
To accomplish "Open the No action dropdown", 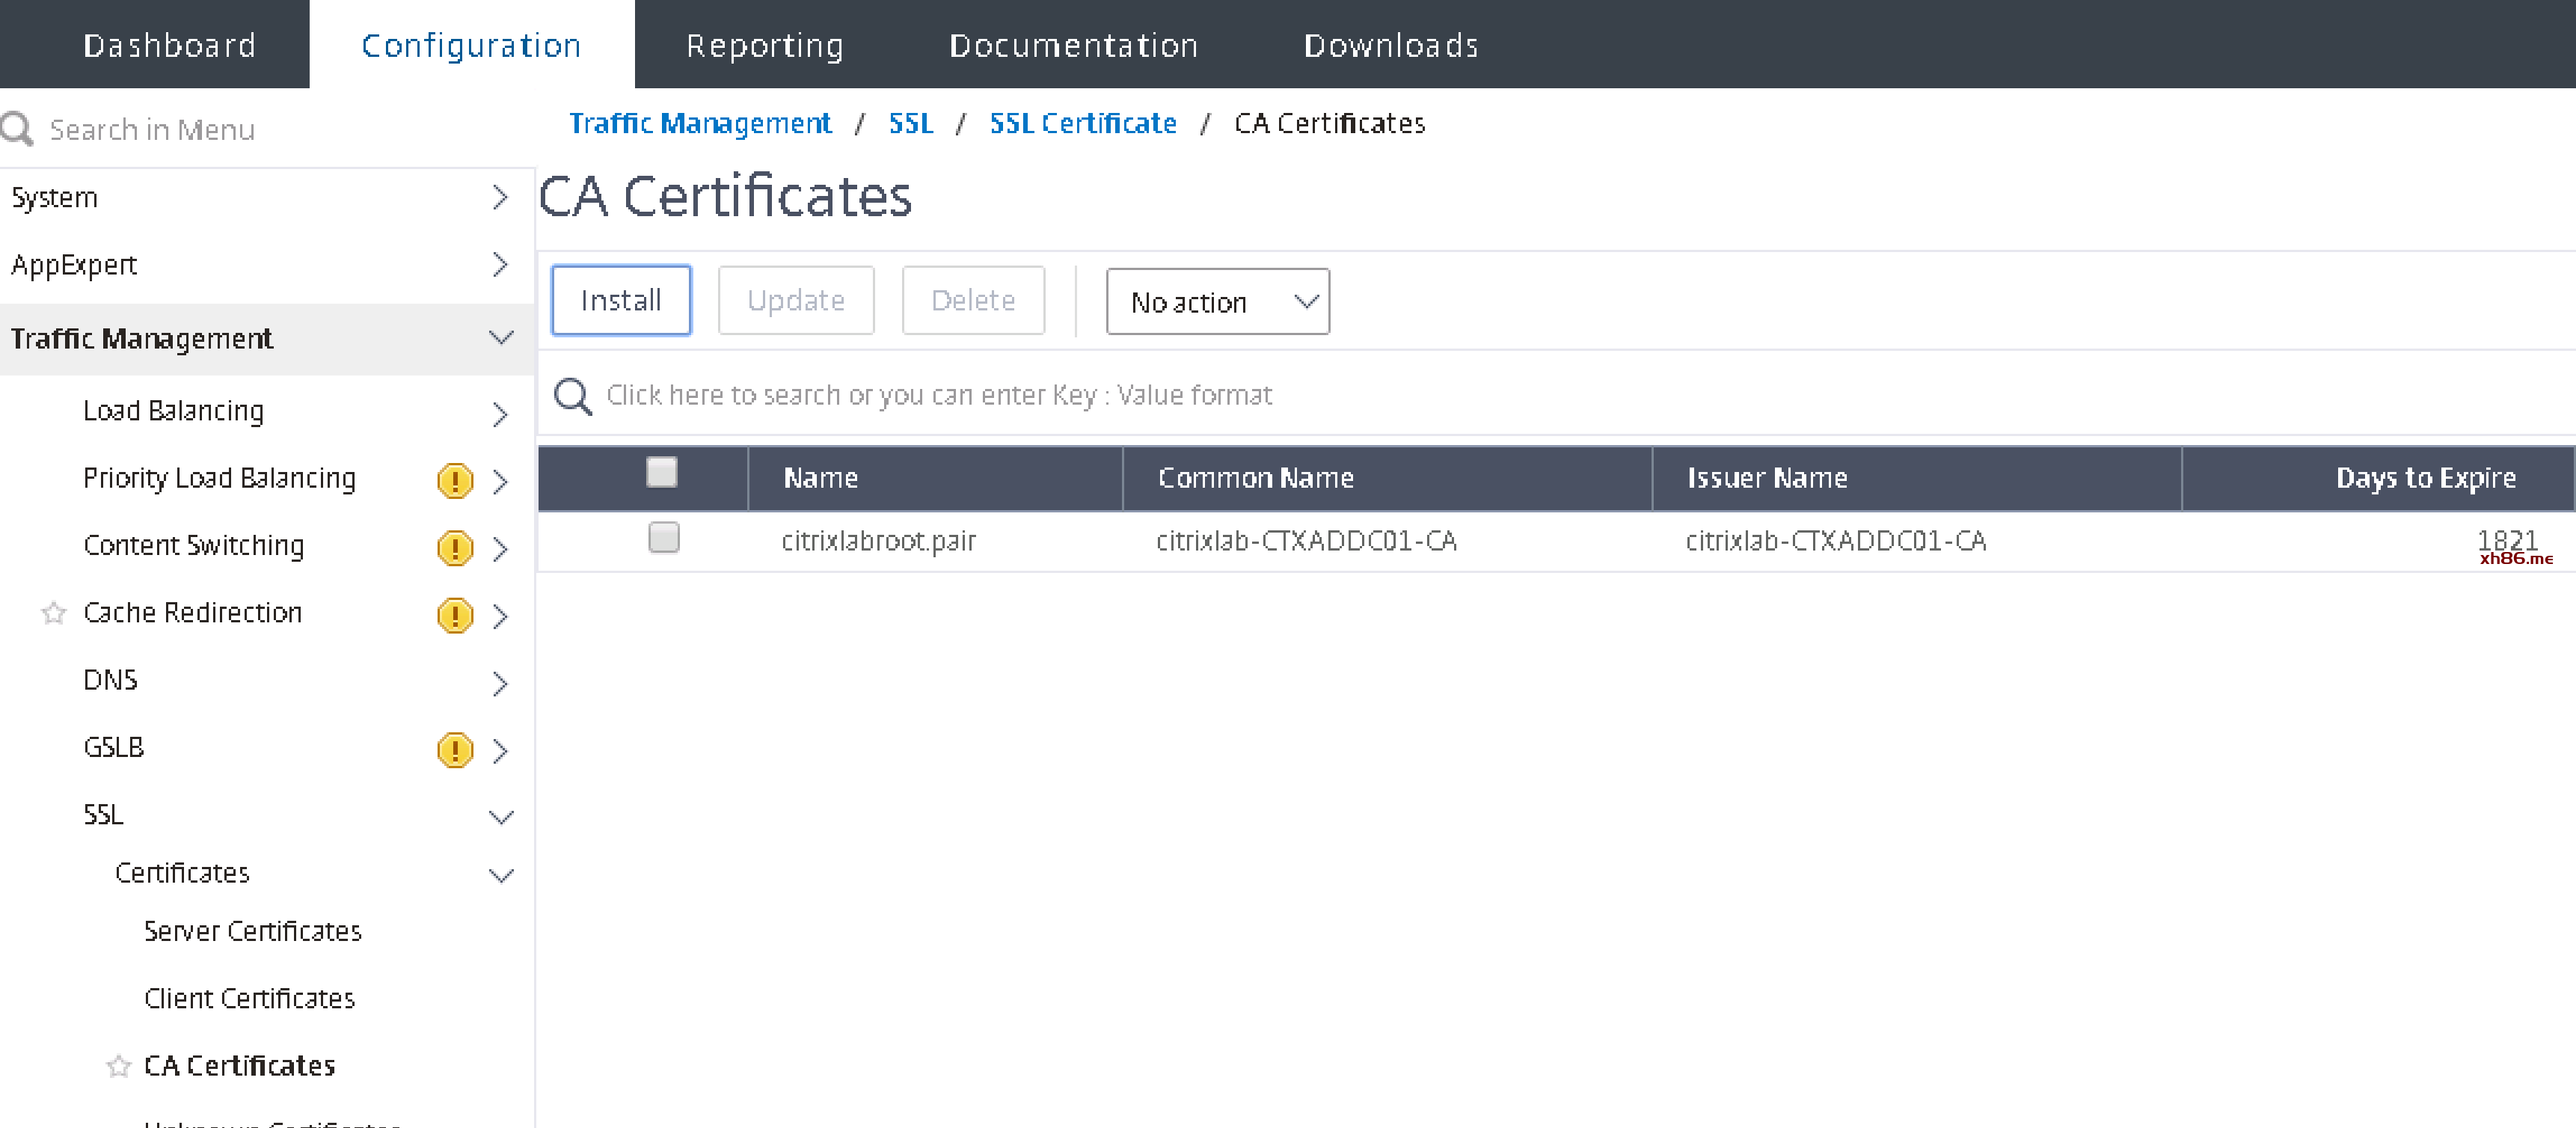I will pos(1217,301).
